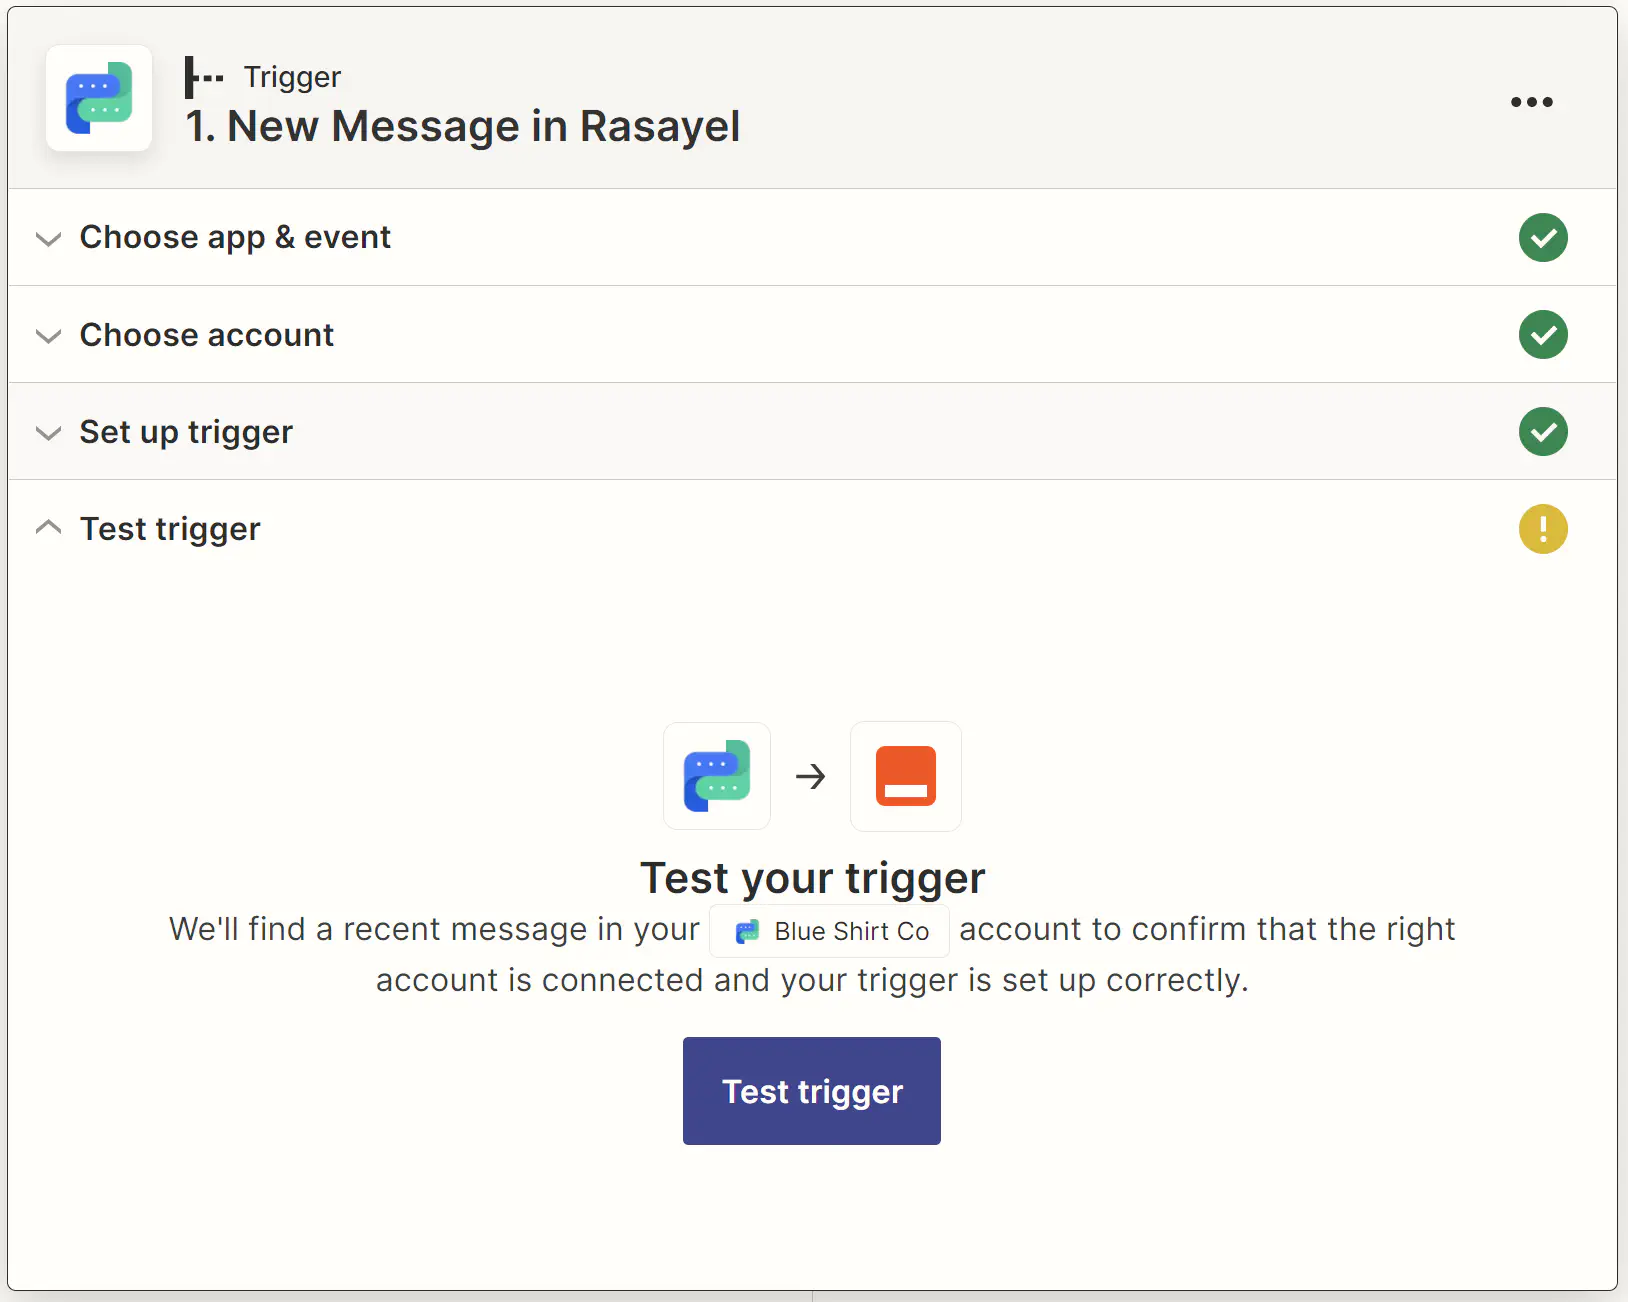Click the arrow between the two app icons
The image size is (1628, 1302).
[x=811, y=776]
